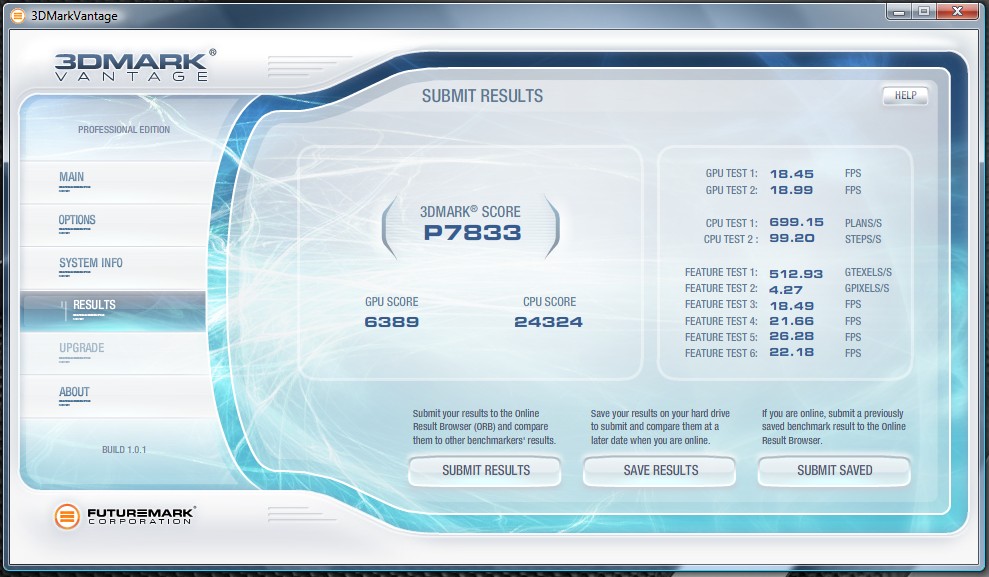Click CPU TEST 1 value 699.15

point(797,222)
